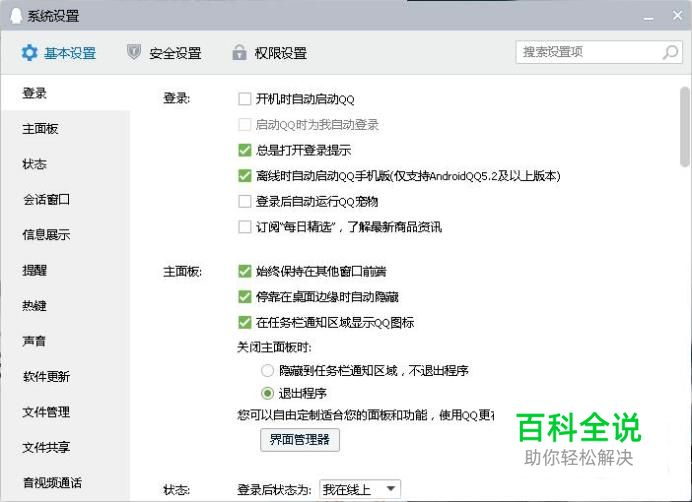Viewport: 692px width, 502px height.
Task: Uncheck 总是打开登录提示
Action: click(244, 150)
